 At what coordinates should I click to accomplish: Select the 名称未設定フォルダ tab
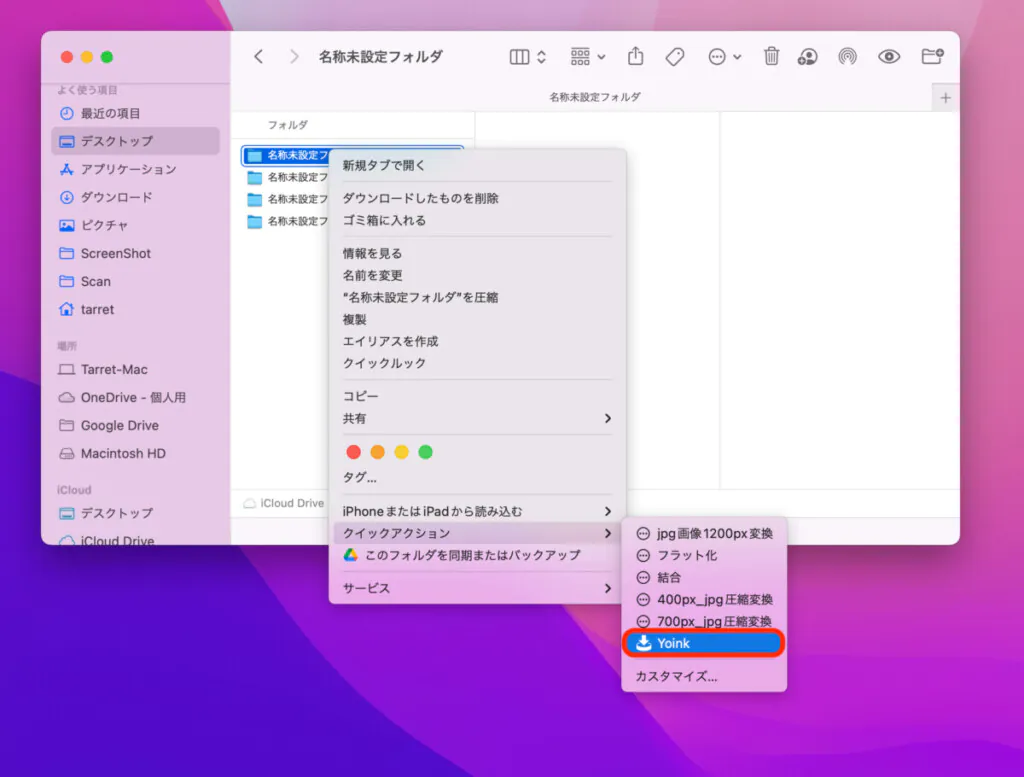pyautogui.click(x=594, y=97)
